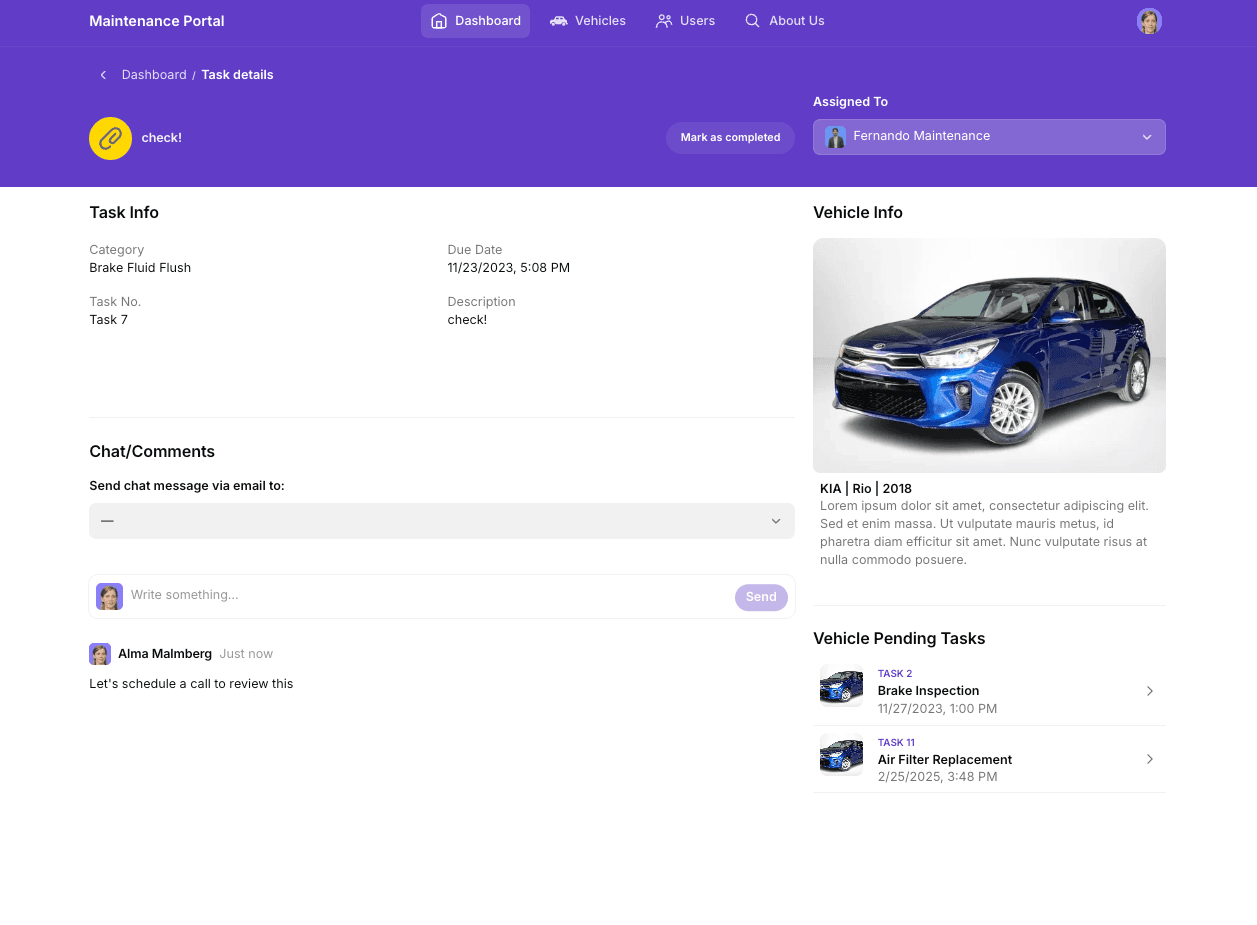Follow the Dashboard breadcrumb link
1257x925 pixels.
[153, 74]
